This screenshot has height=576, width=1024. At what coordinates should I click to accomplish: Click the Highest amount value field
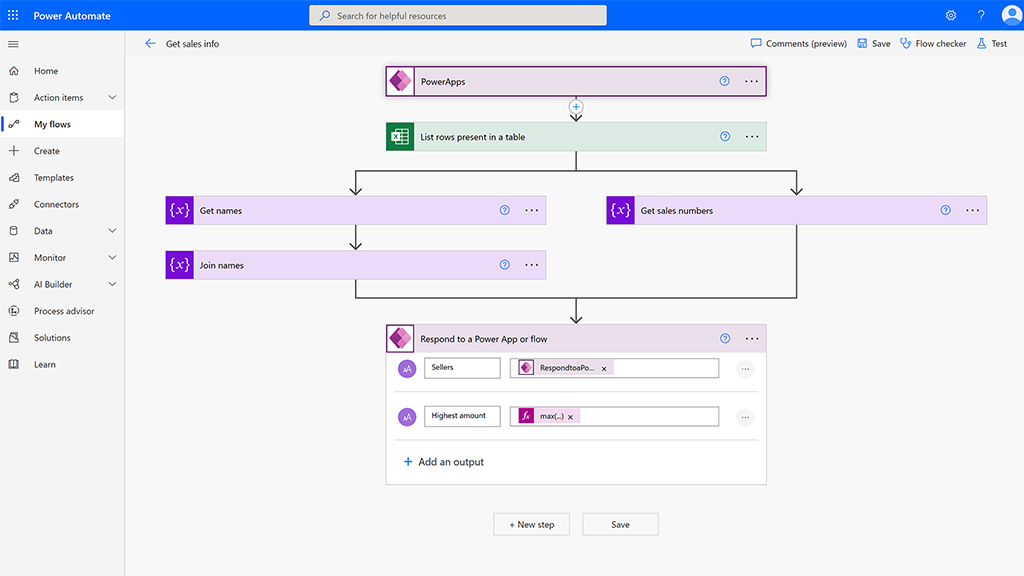(615, 416)
